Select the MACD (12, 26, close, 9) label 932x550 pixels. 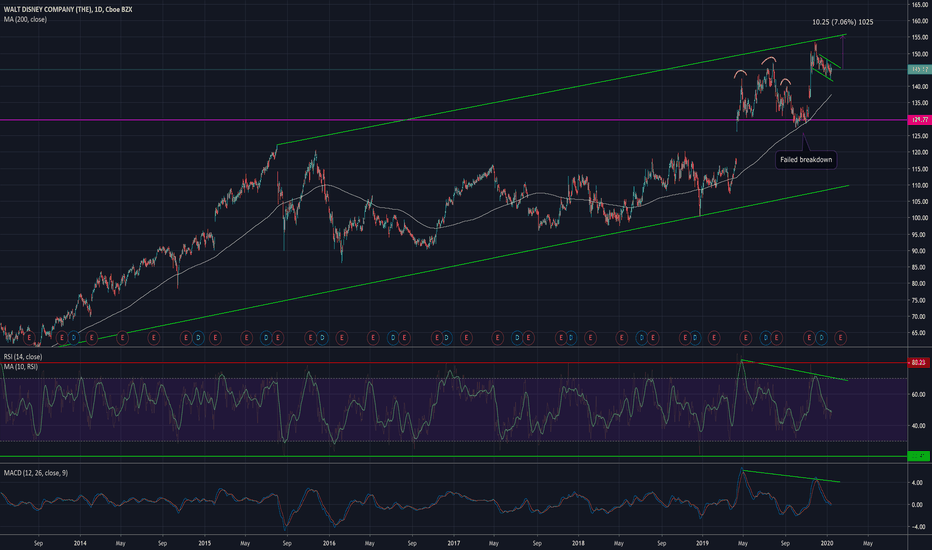point(36,473)
